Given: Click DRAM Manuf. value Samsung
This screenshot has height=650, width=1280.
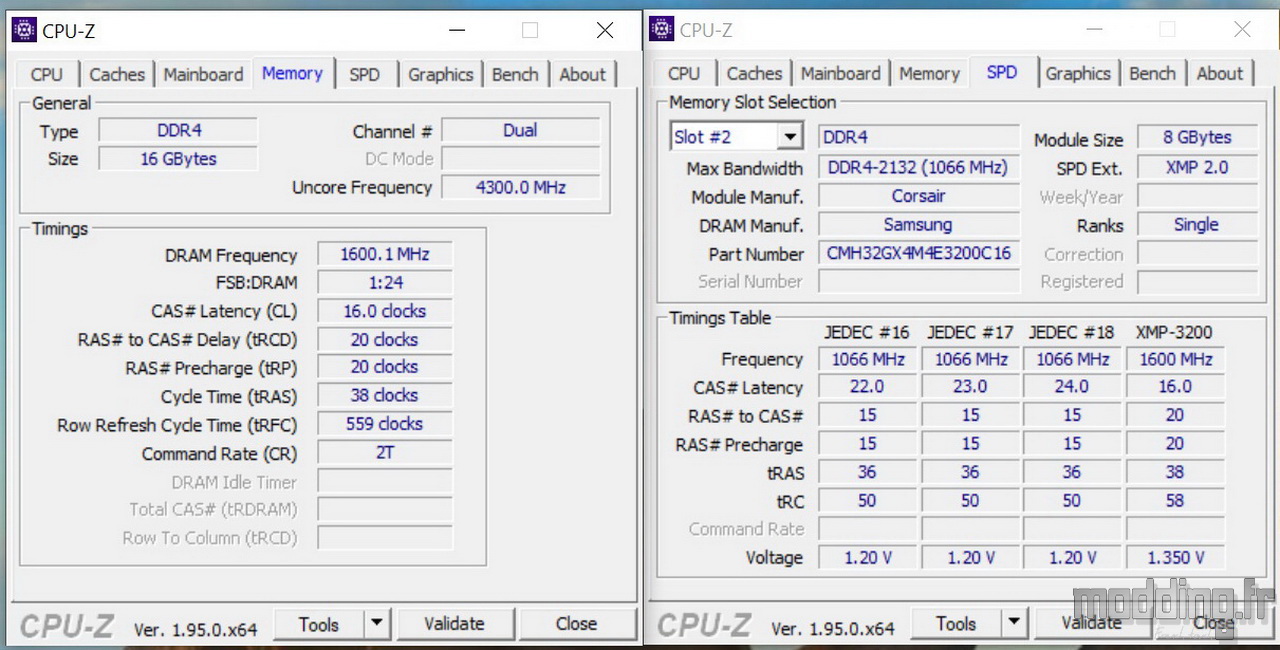Looking at the screenshot, I should (919, 225).
